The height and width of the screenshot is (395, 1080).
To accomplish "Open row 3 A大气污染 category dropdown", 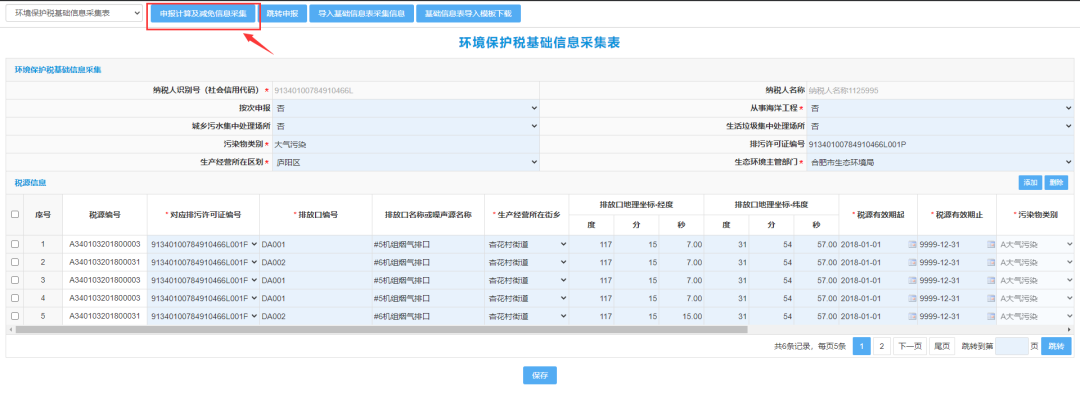I will [x=1036, y=281].
